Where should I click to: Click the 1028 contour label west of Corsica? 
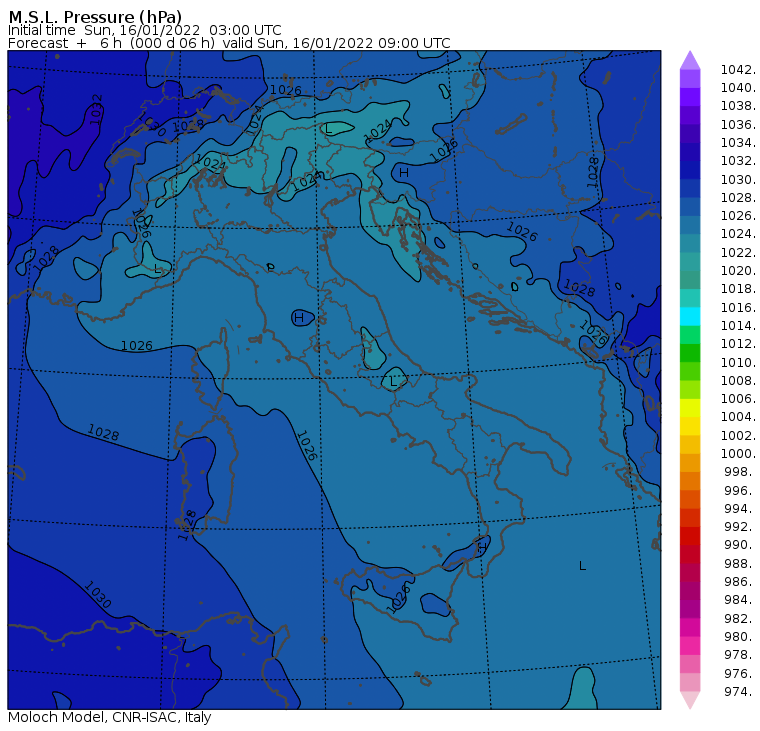tap(103, 432)
